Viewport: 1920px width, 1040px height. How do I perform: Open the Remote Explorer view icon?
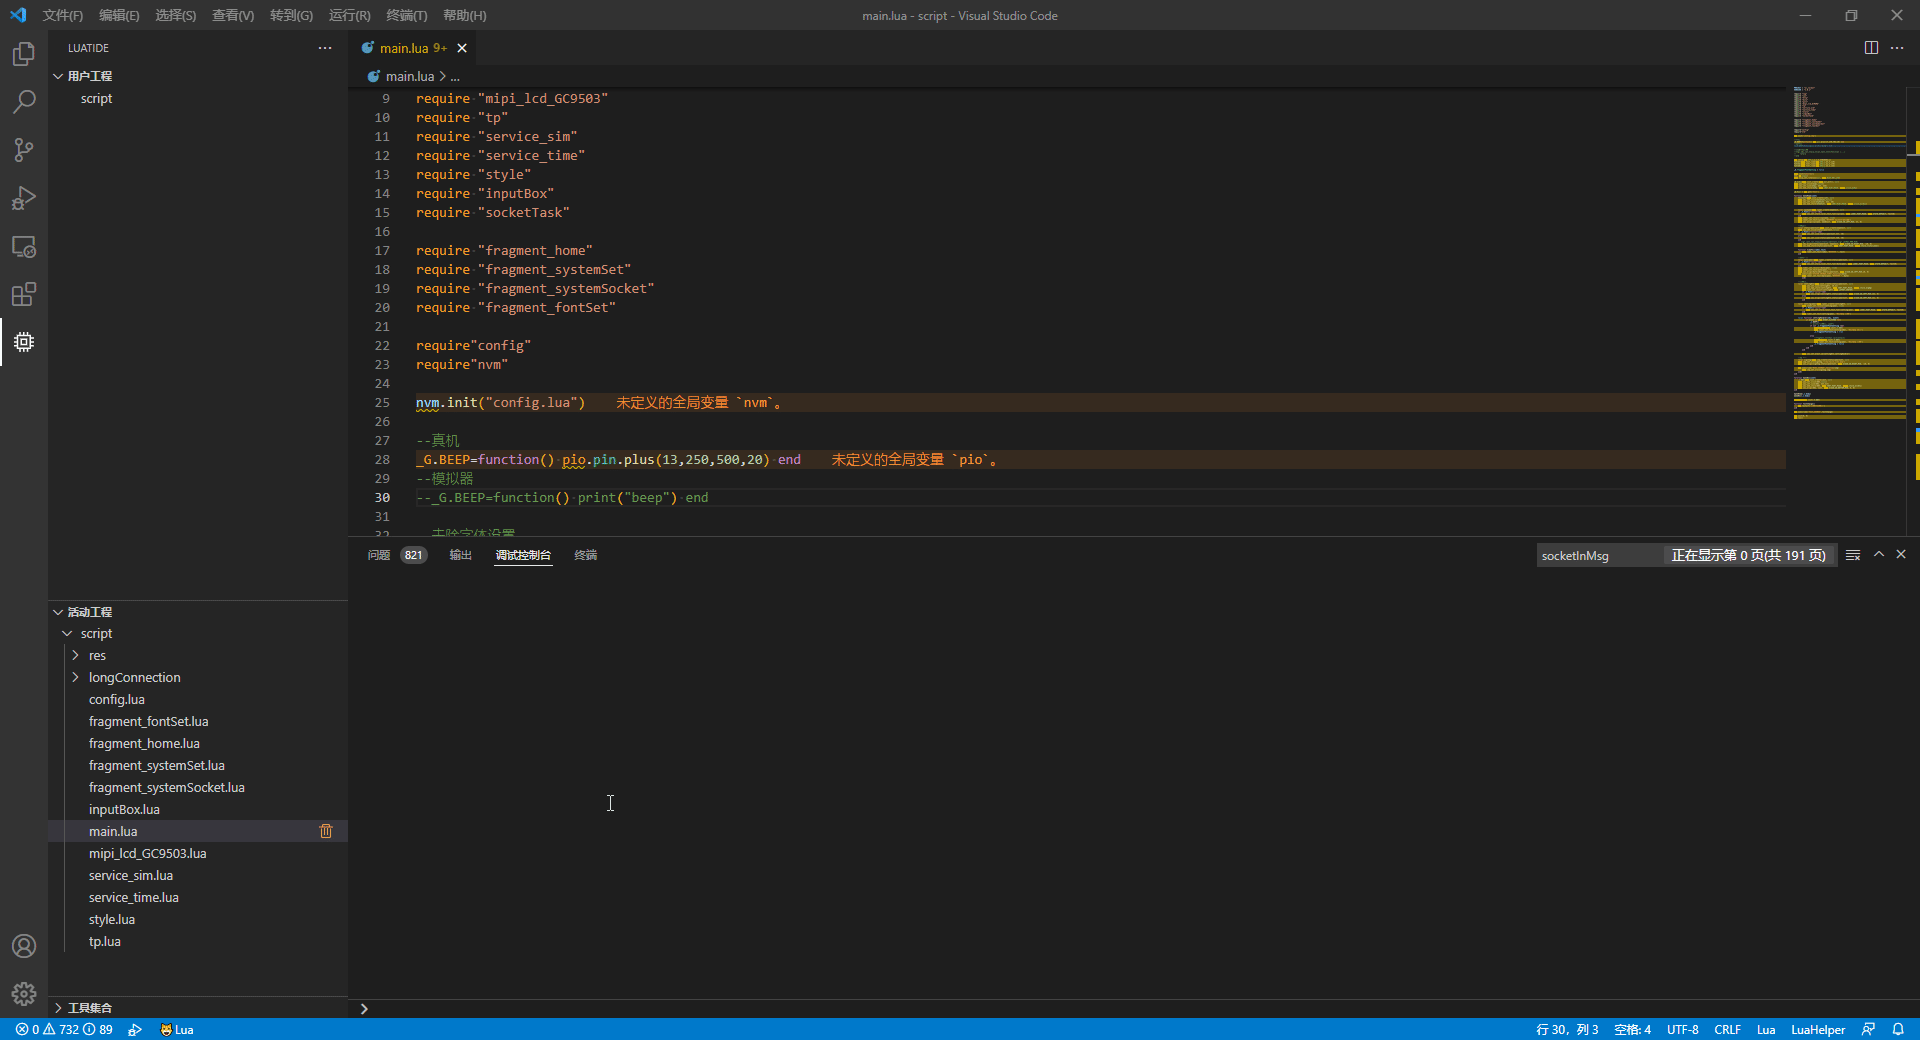(24, 246)
